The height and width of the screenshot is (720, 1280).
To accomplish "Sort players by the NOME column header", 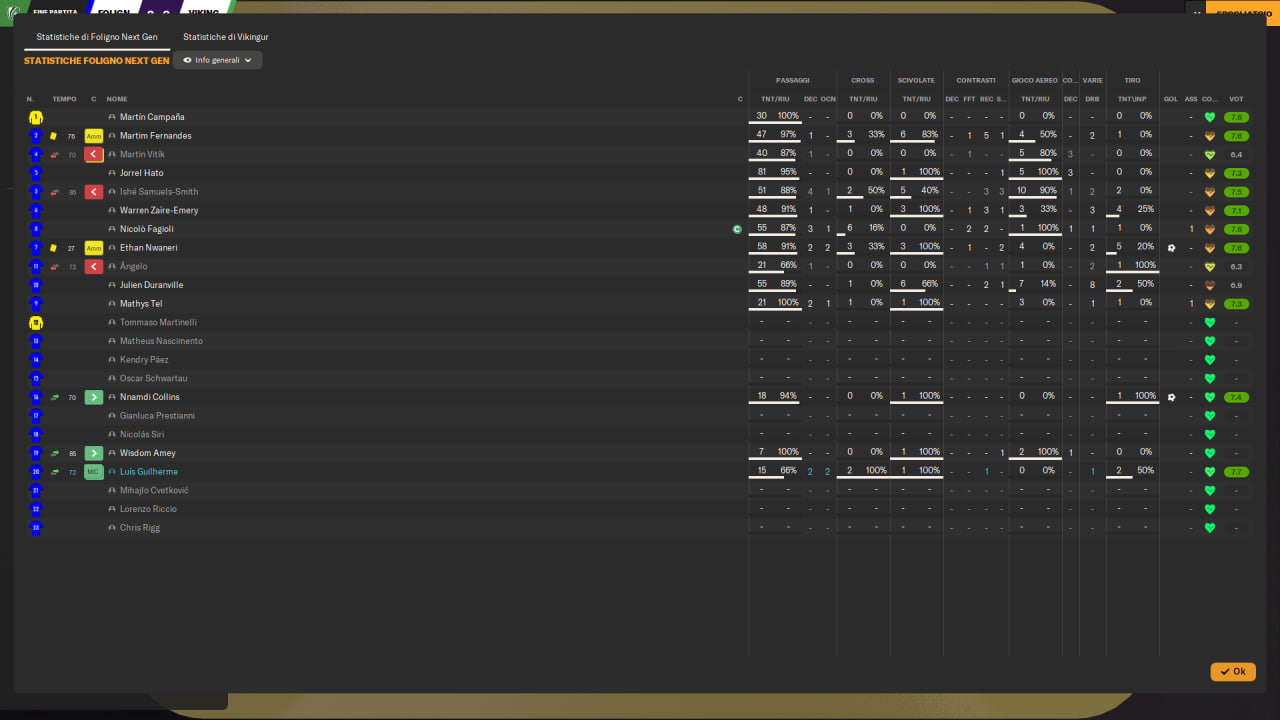I will 117,99.
